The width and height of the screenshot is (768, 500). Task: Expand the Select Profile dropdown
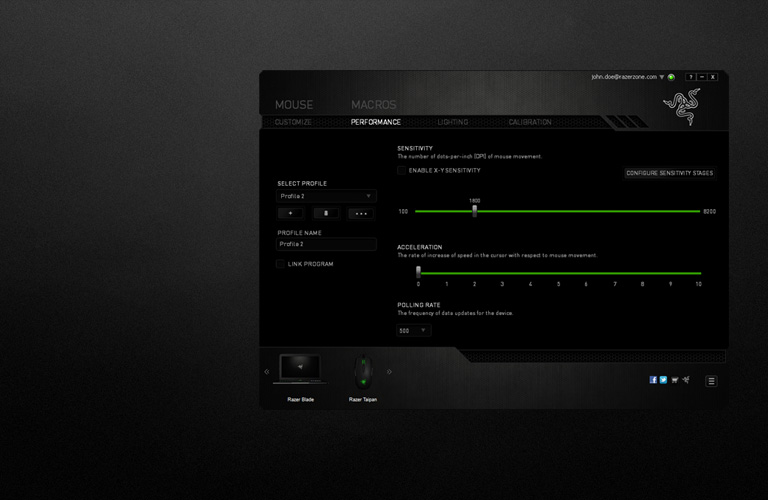[x=326, y=196]
